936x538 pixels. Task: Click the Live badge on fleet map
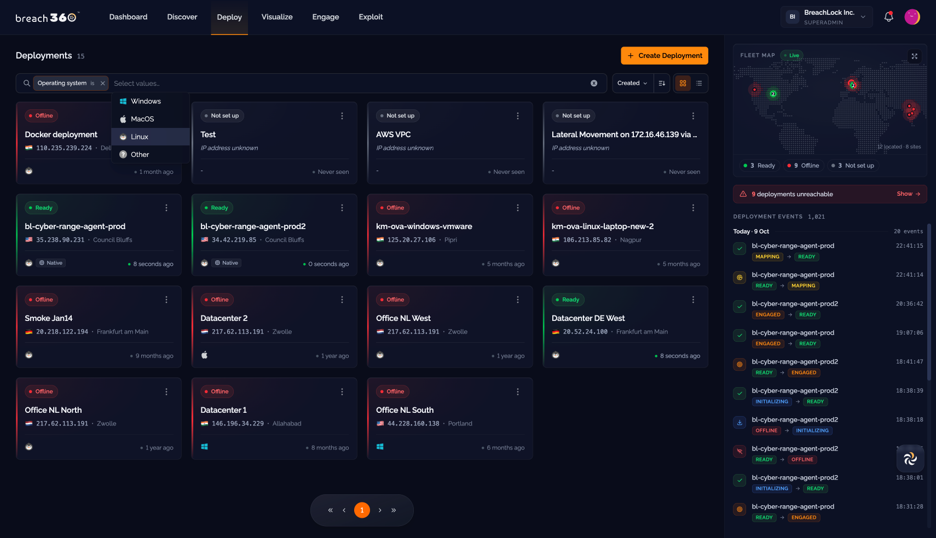point(792,56)
